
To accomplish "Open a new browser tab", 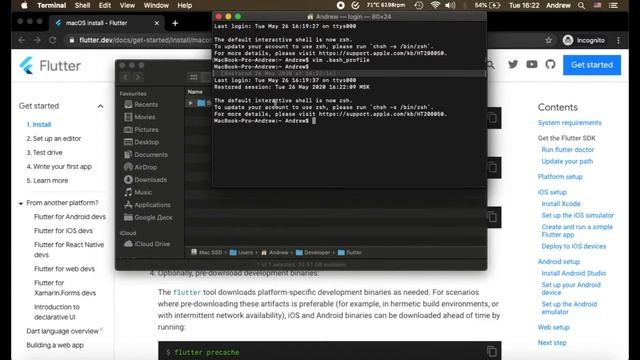I will click(175, 23).
